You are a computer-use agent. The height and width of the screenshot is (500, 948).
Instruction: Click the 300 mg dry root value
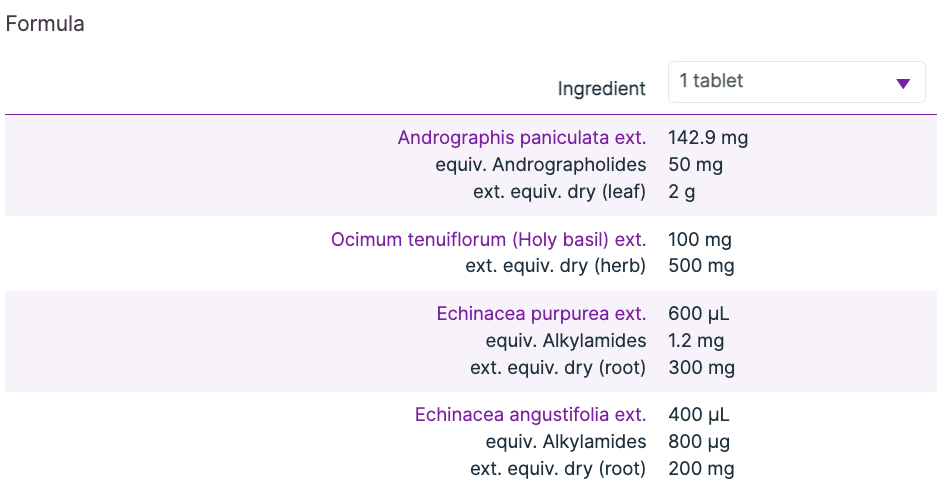click(700, 367)
